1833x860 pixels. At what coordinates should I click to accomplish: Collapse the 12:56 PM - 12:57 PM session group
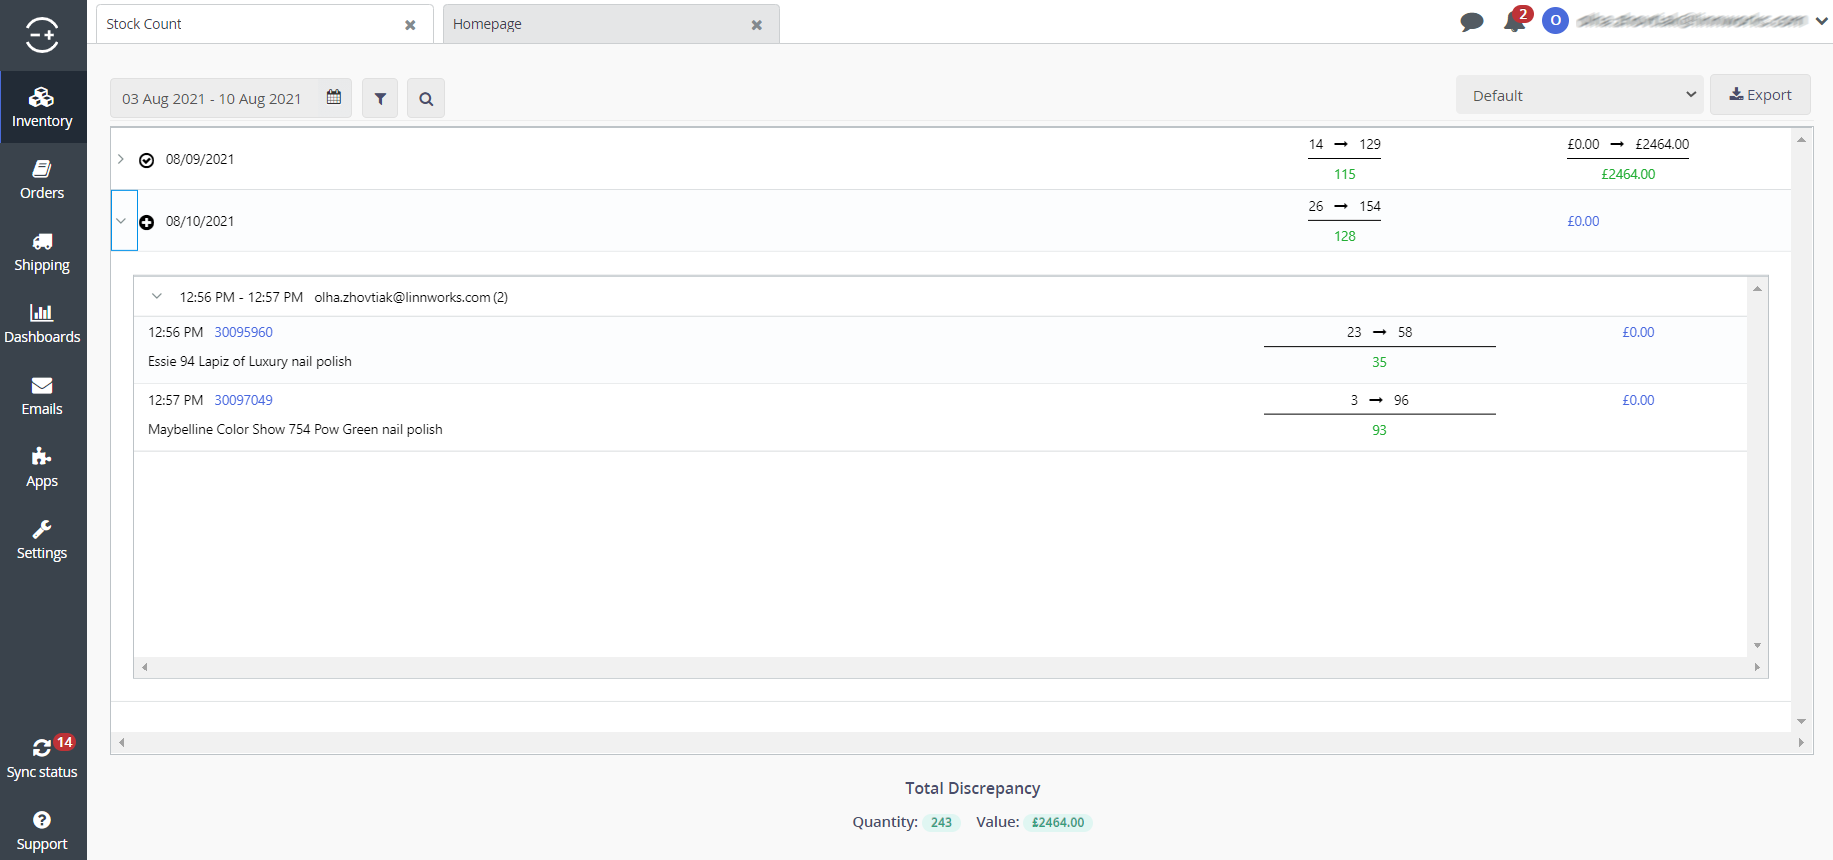click(157, 296)
